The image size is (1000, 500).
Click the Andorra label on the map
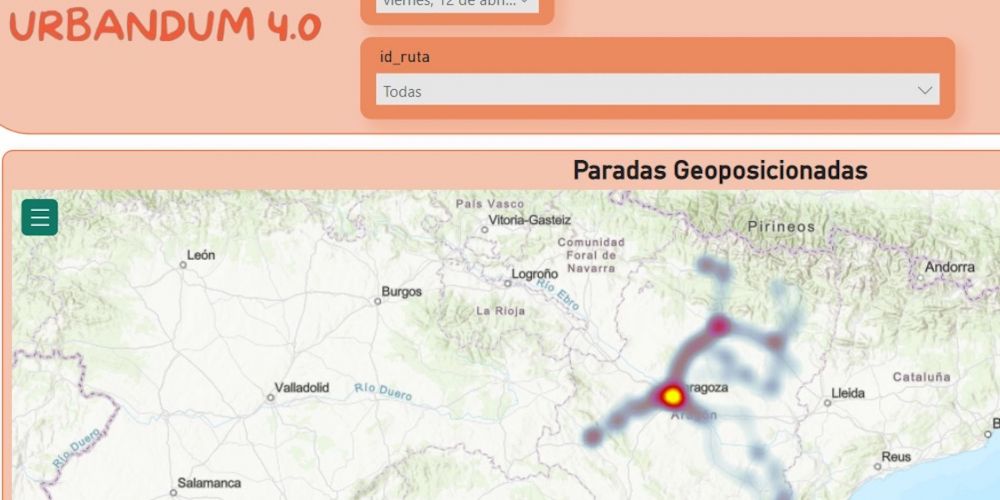(949, 267)
